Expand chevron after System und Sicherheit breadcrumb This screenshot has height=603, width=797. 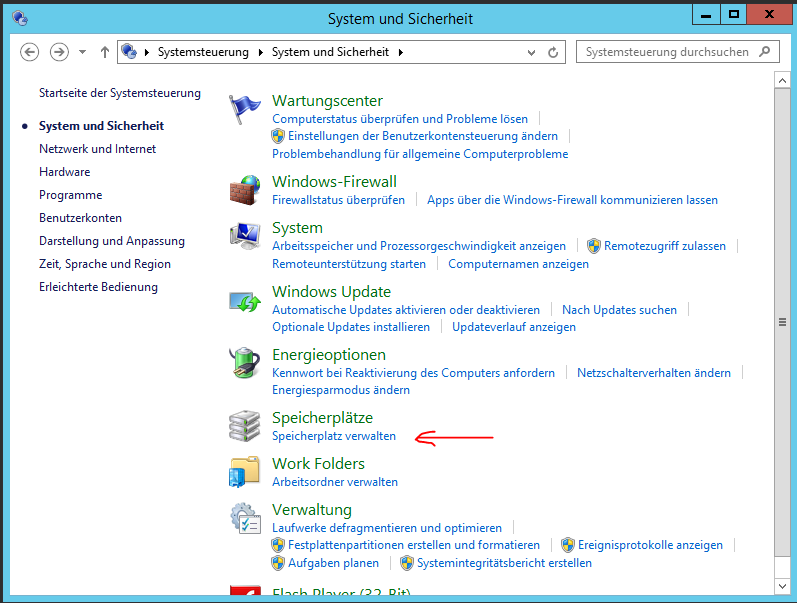[401, 52]
